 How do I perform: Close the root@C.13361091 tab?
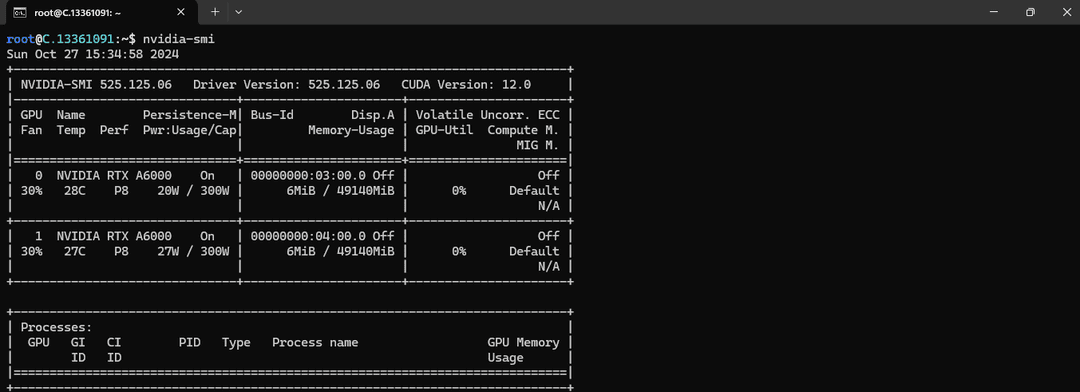pyautogui.click(x=181, y=12)
